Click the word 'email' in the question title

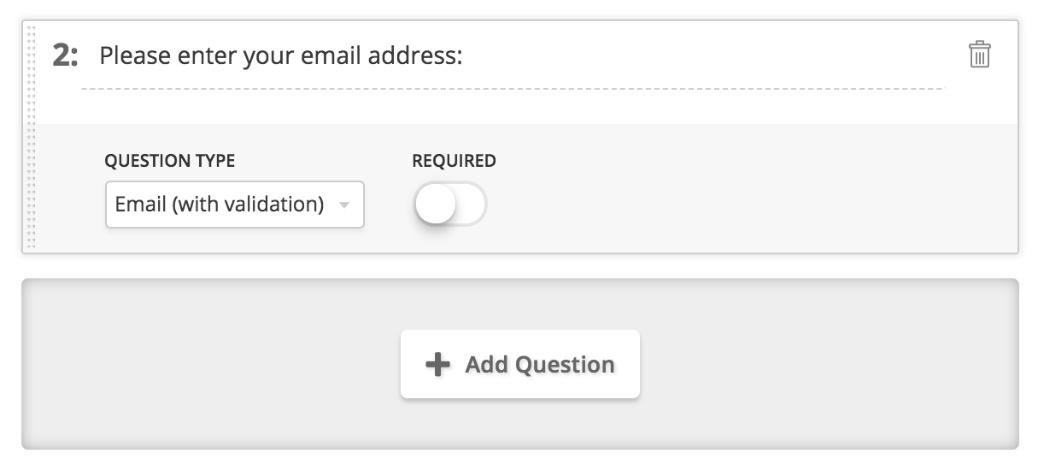pos(326,56)
